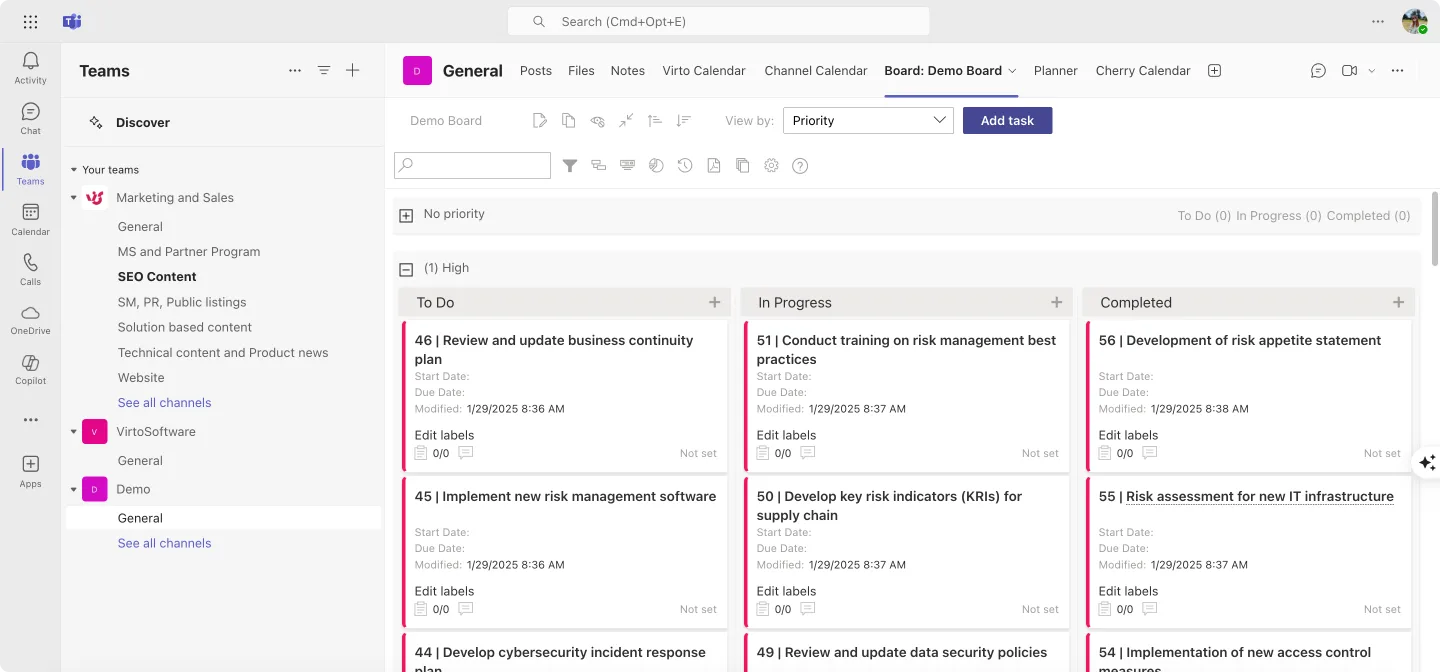This screenshot has height=672, width=1440.
Task: Add a comment on task 46
Action: (x=465, y=452)
